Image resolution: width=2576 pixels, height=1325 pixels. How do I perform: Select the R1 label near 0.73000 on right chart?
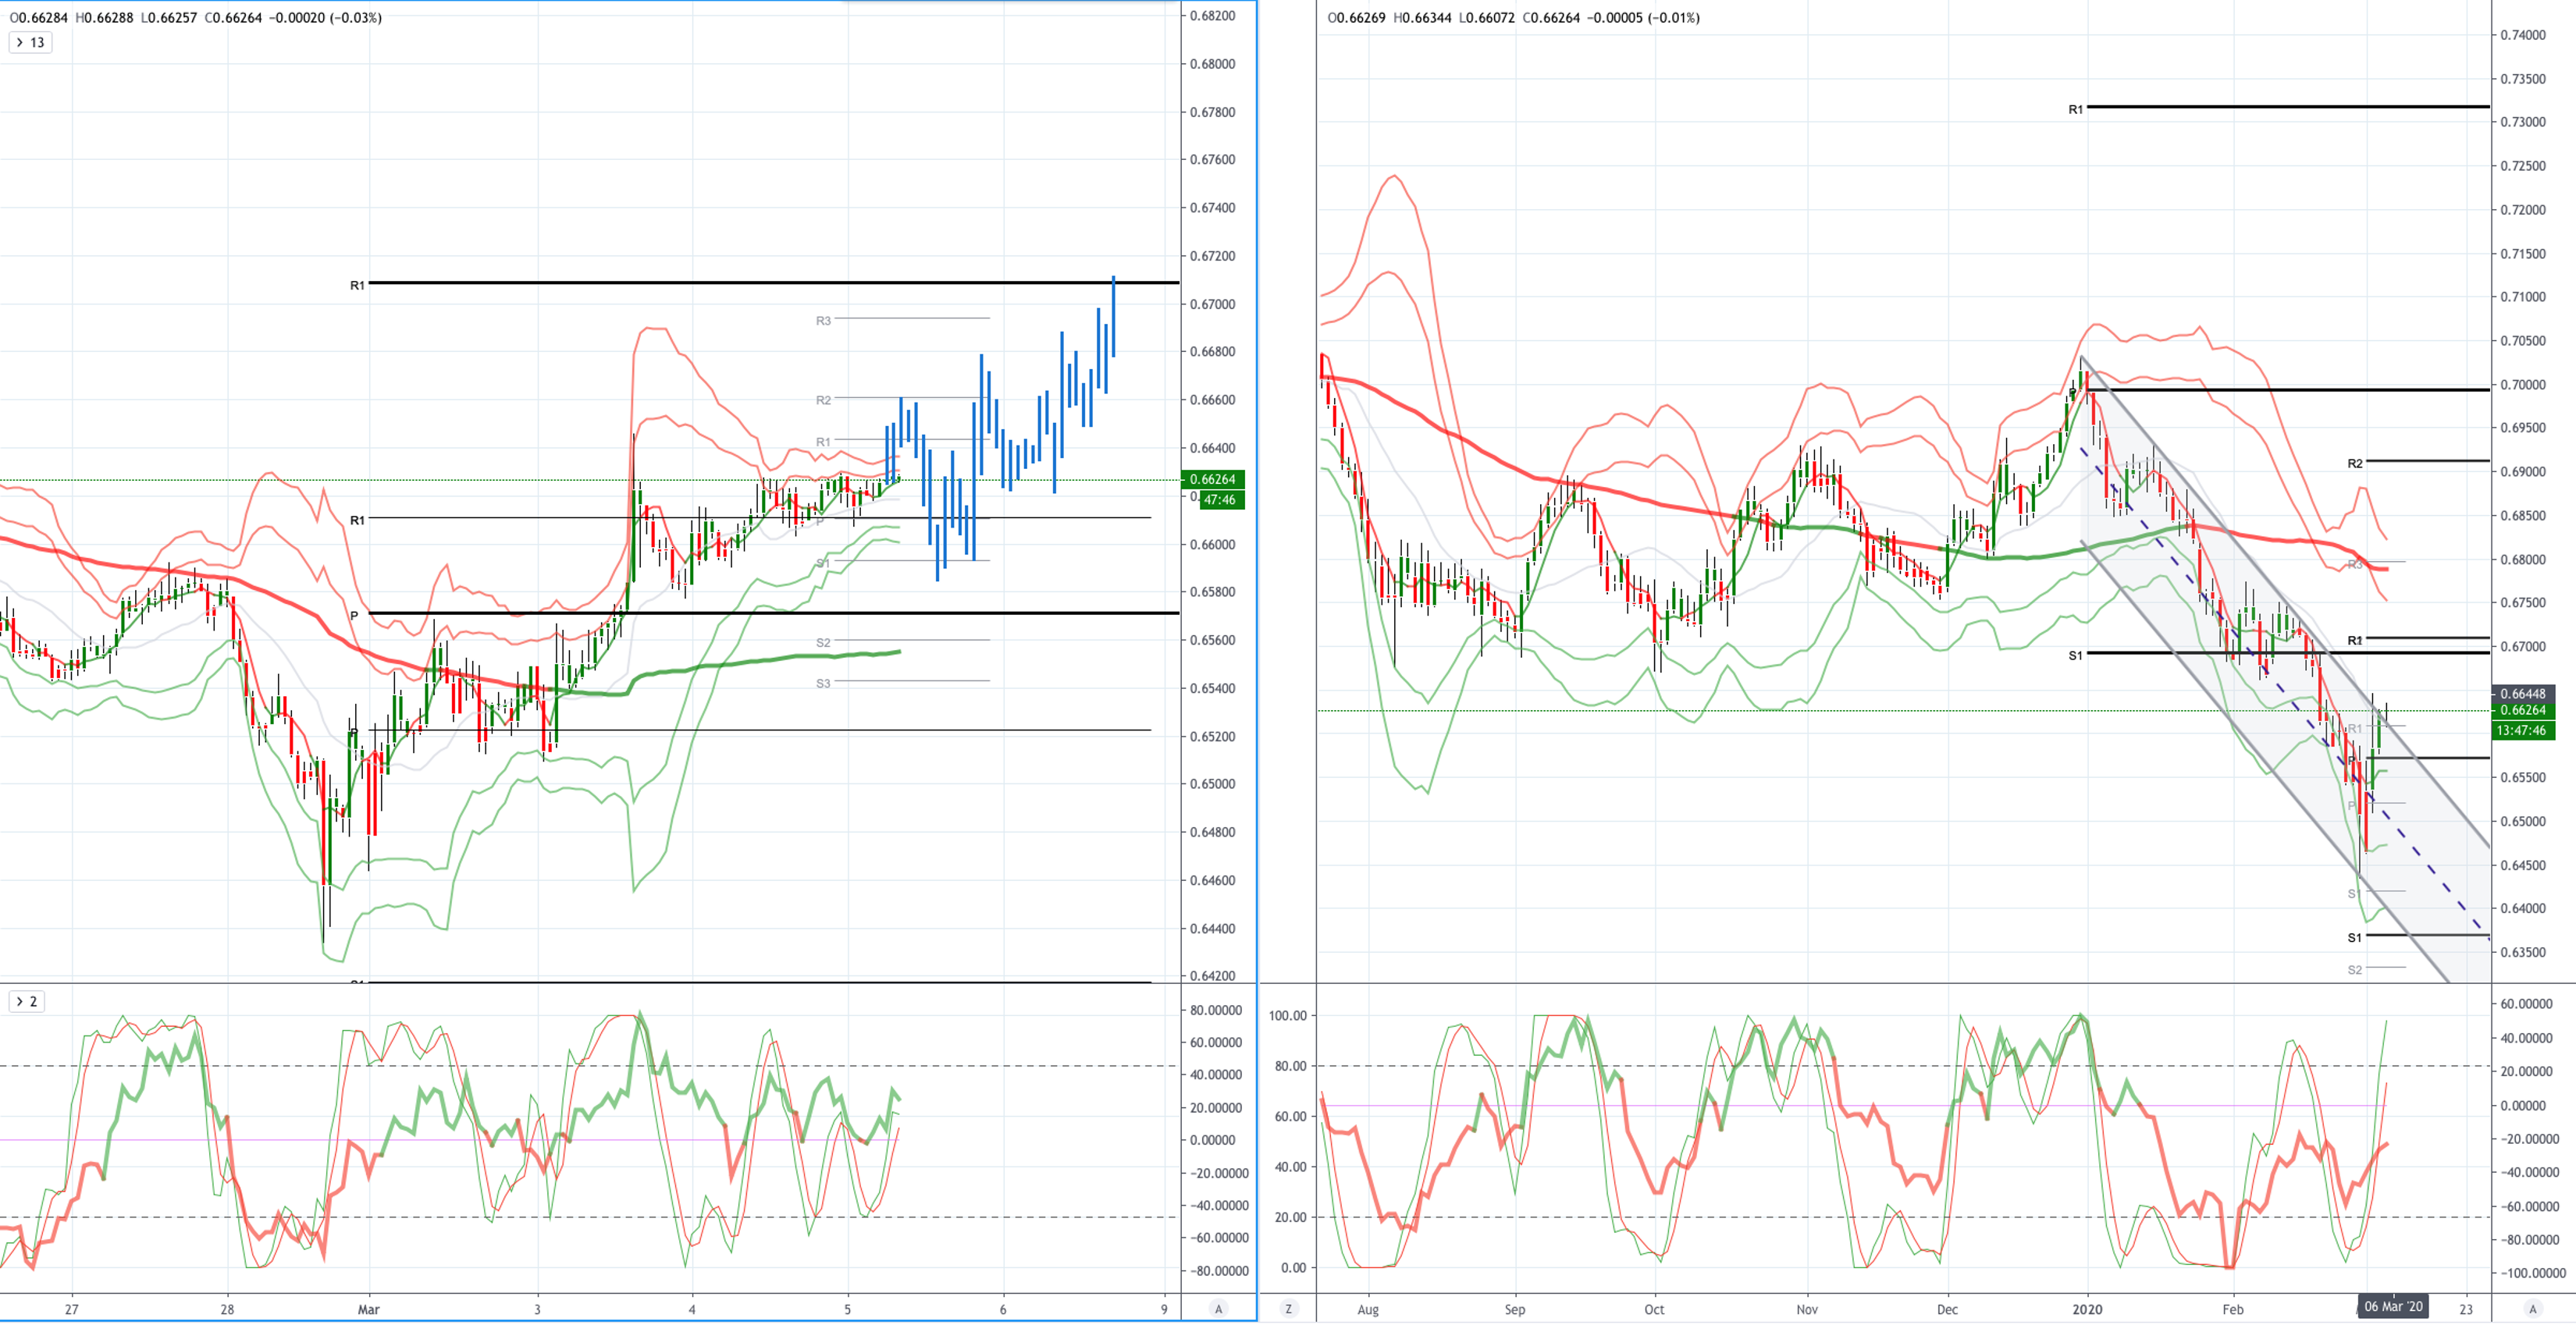[2075, 109]
